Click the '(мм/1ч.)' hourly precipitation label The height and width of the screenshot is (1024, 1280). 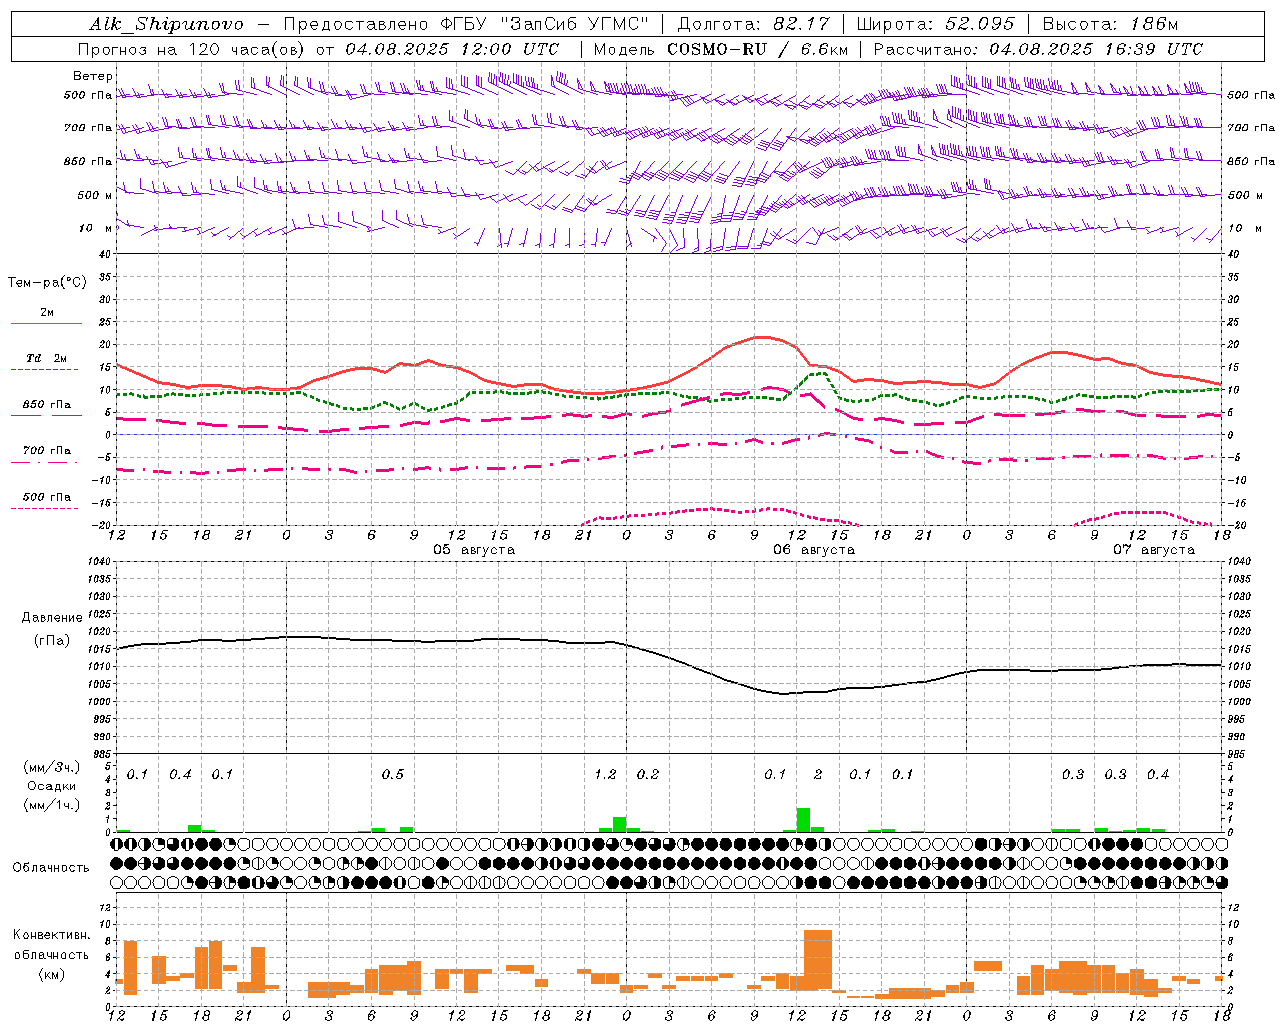click(52, 805)
